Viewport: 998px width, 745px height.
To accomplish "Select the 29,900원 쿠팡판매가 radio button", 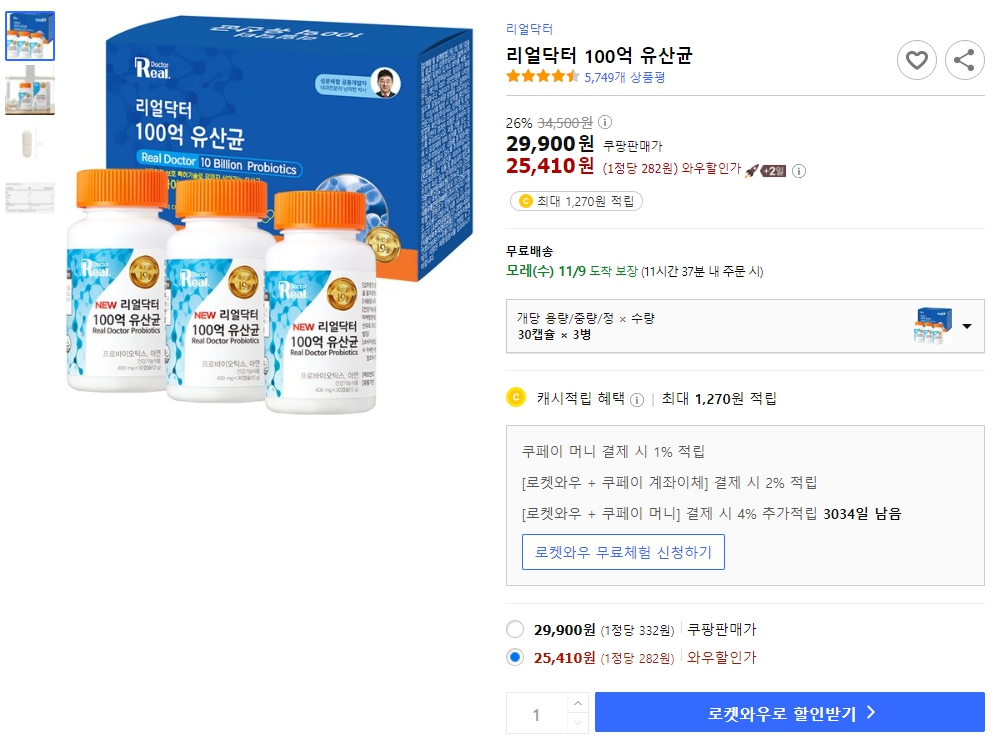I will point(515,629).
